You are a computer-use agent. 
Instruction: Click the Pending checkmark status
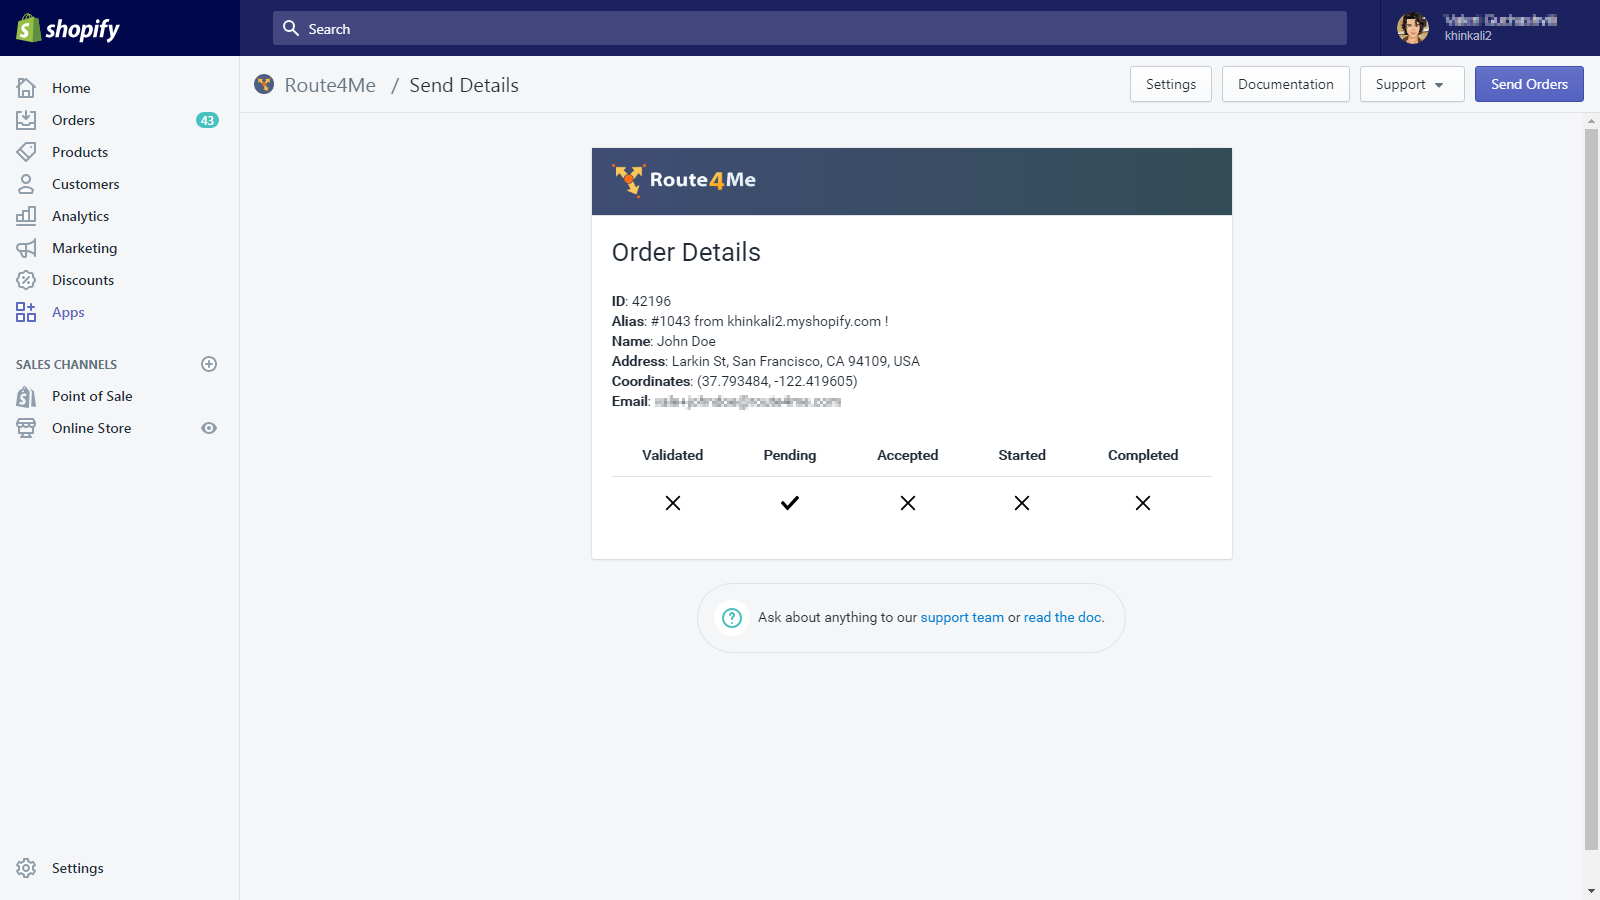790,503
